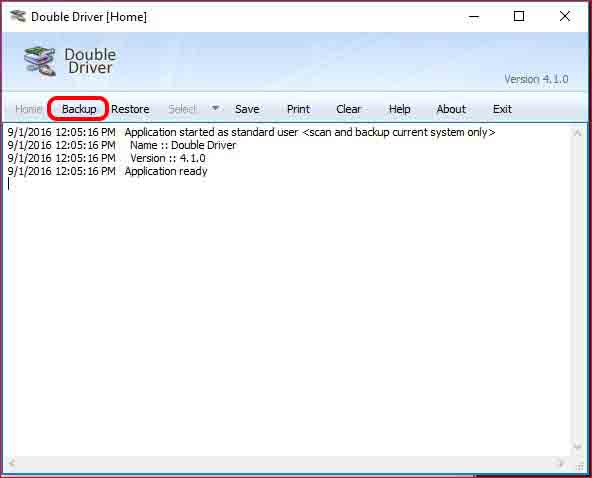The image size is (592, 478).
Task: Click the vertical scrollbar down arrow
Action: click(577, 447)
